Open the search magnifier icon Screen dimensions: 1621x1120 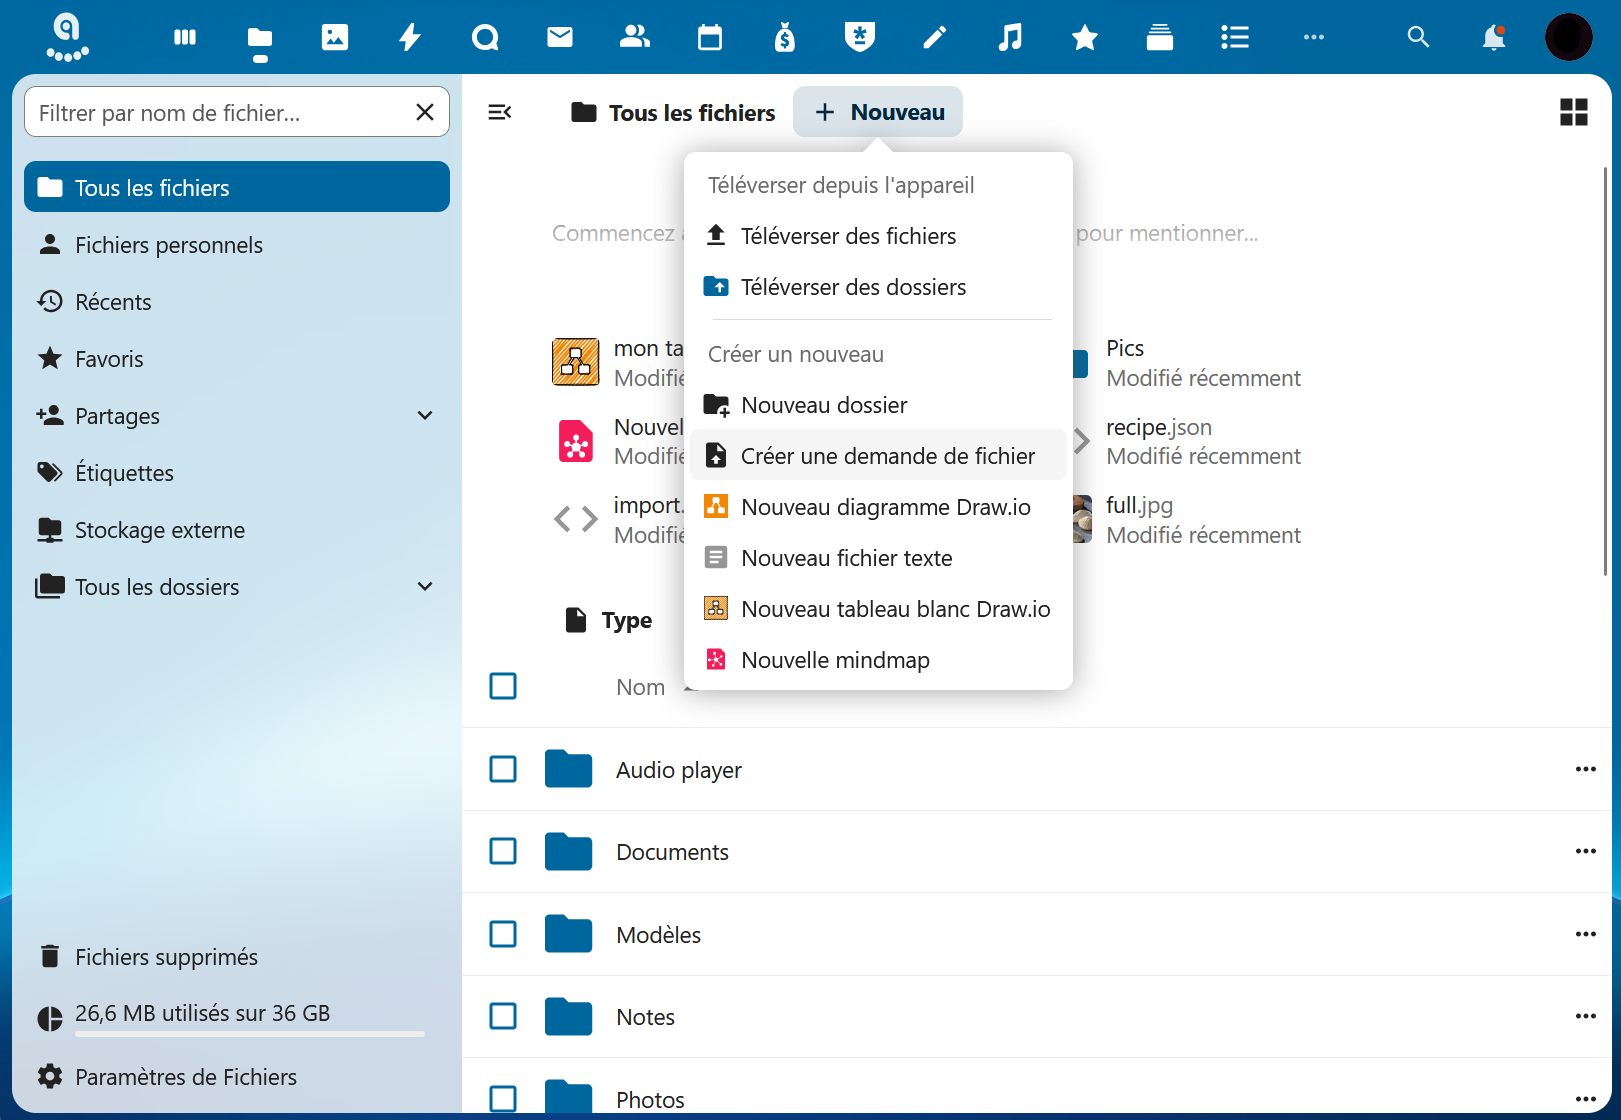coord(1418,38)
